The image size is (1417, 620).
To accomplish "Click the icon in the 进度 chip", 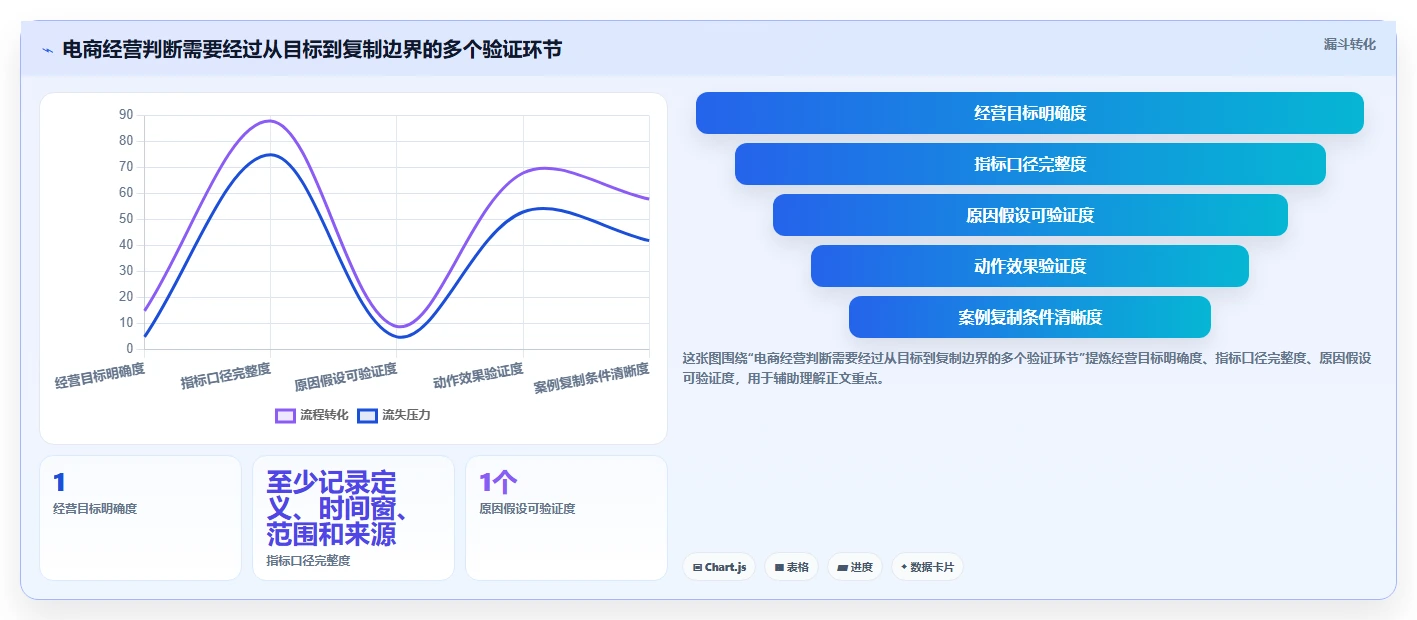I will (842, 567).
